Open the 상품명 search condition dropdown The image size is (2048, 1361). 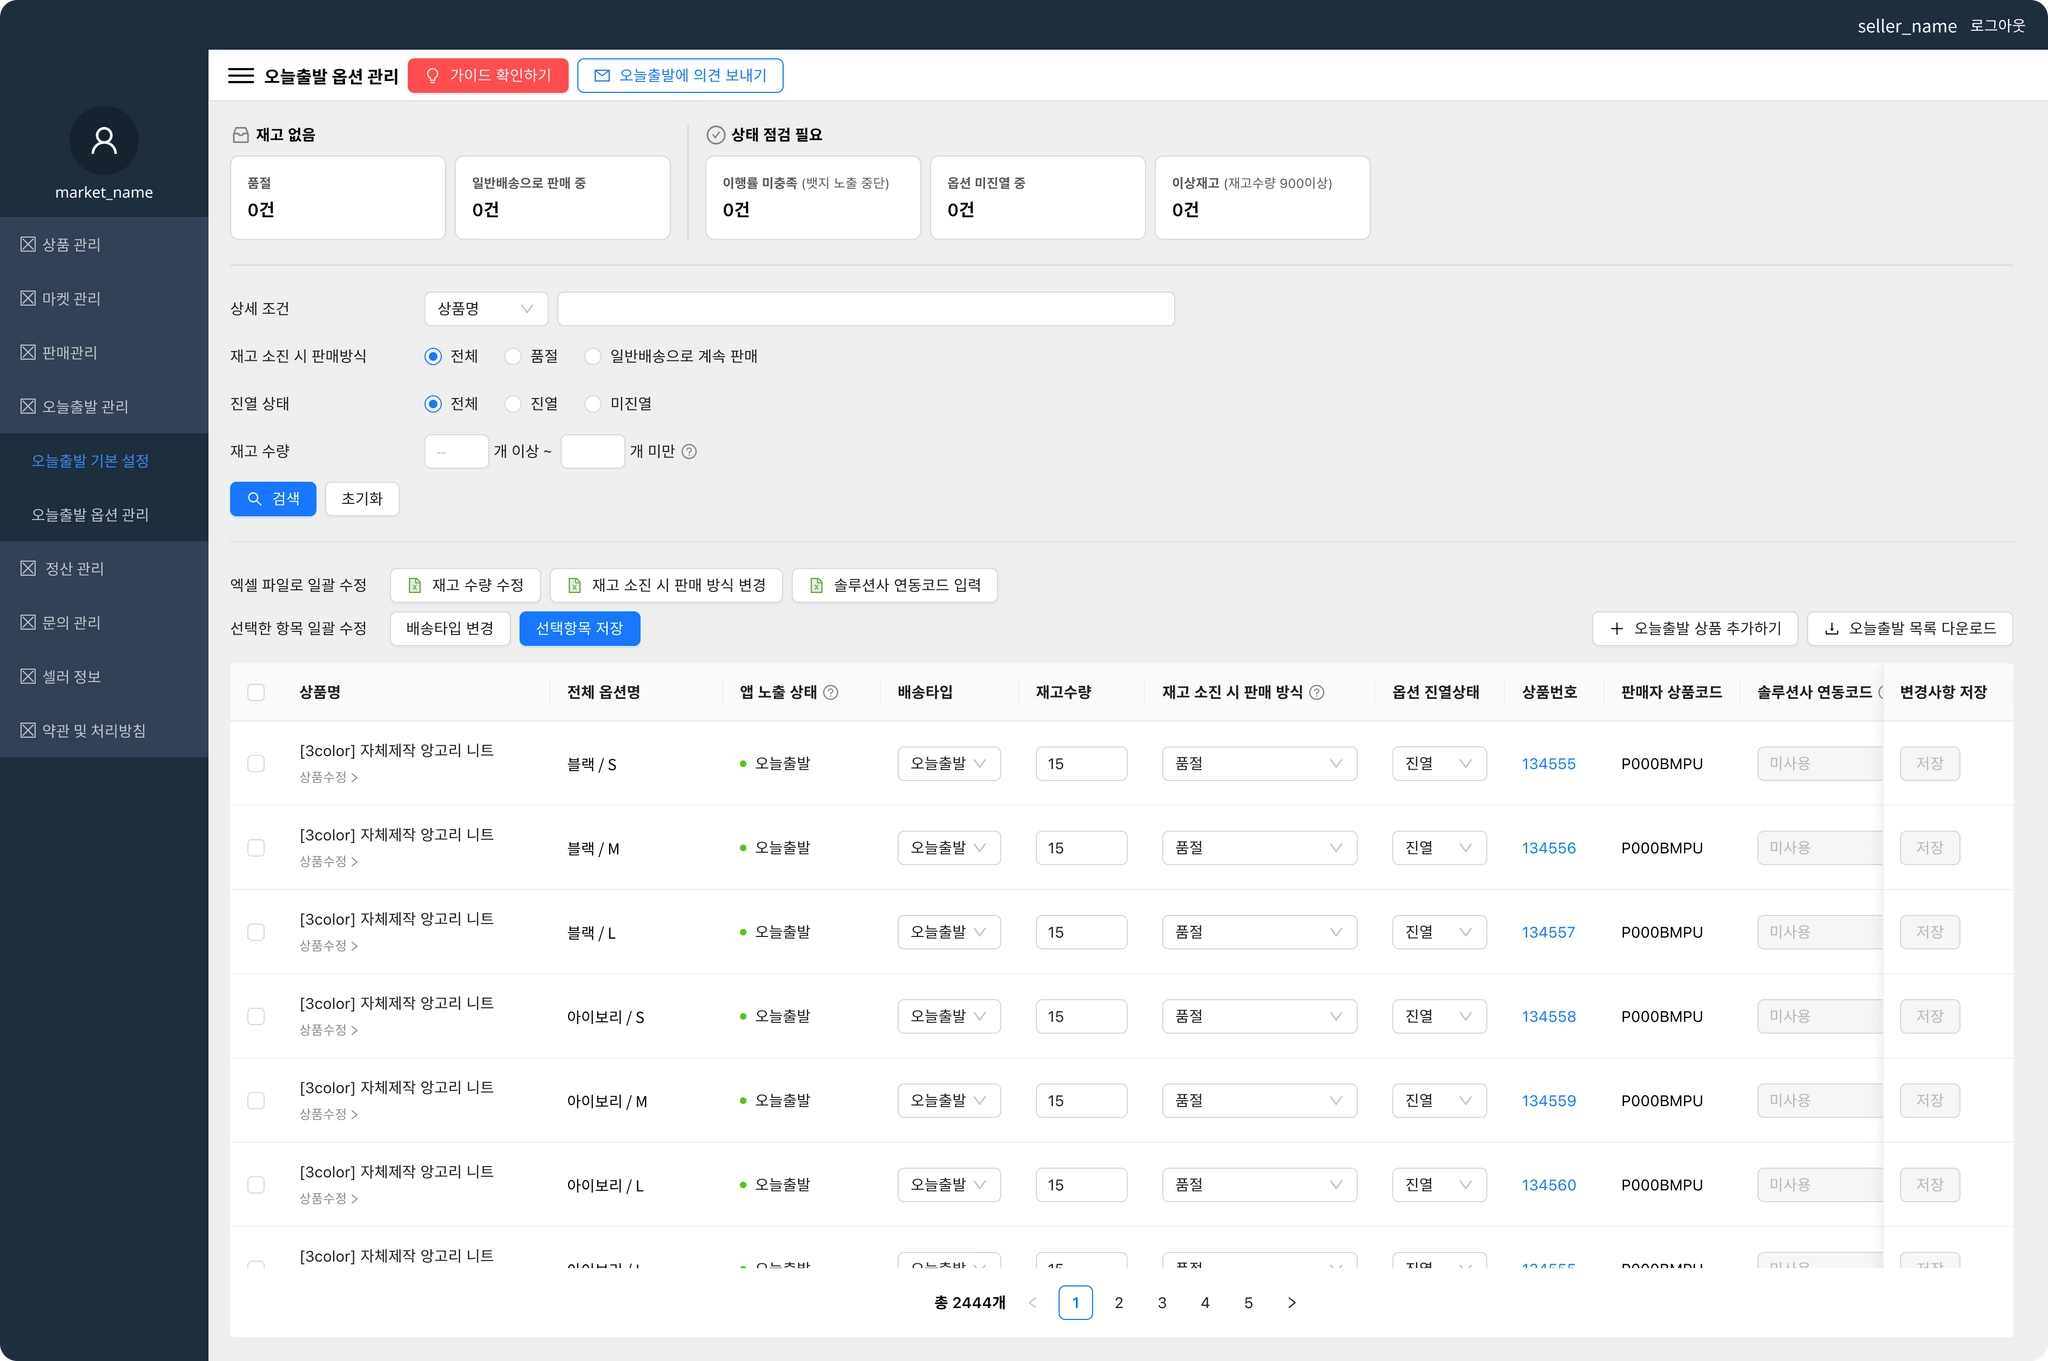coord(486,309)
